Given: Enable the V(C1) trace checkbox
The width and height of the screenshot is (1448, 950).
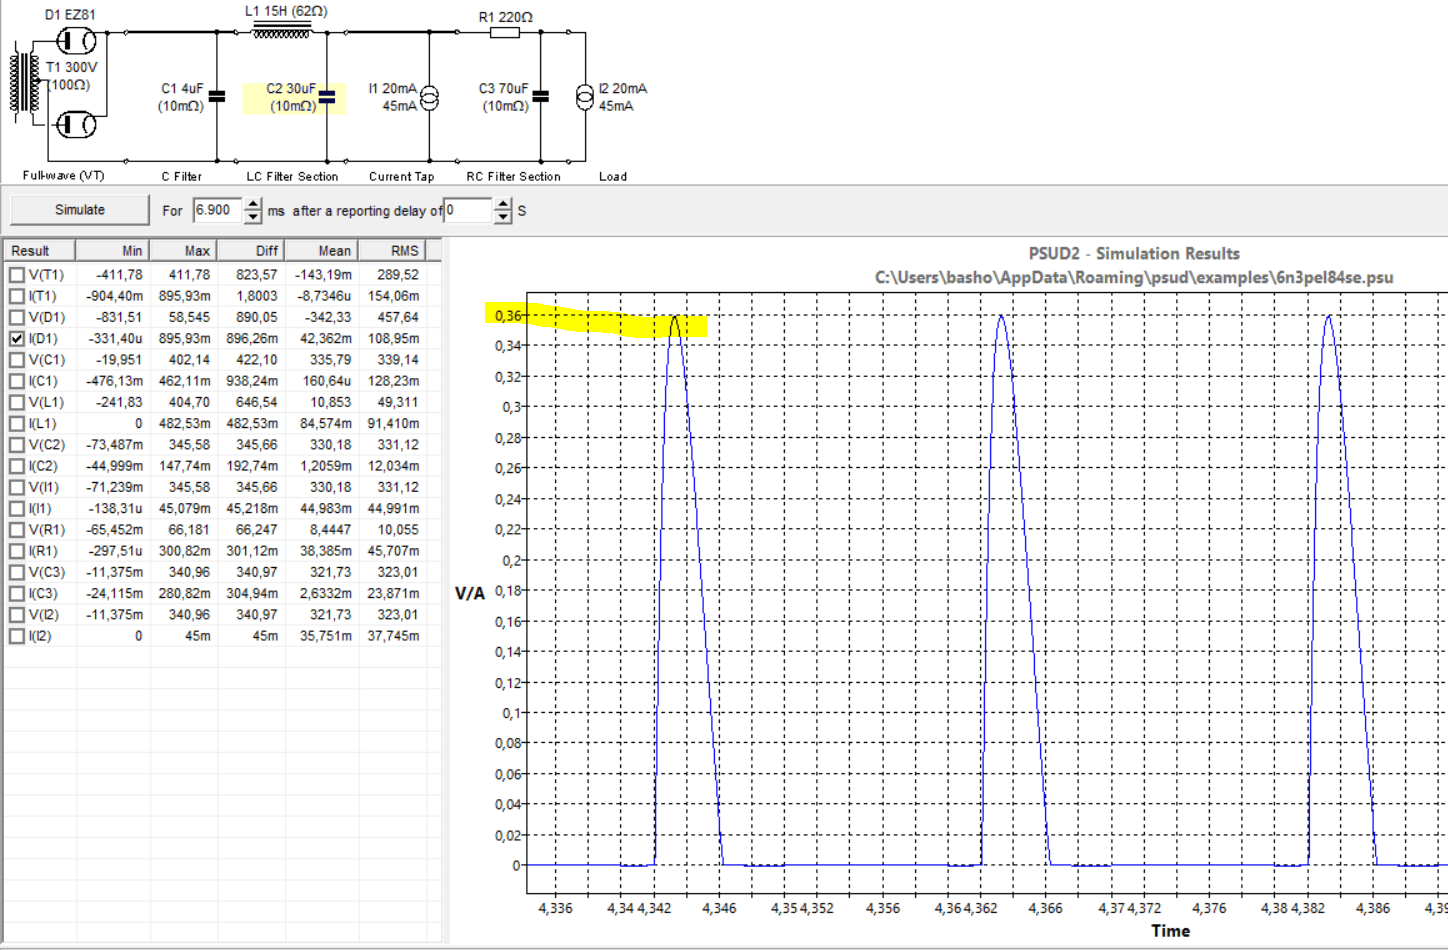Looking at the screenshot, I should (17, 360).
